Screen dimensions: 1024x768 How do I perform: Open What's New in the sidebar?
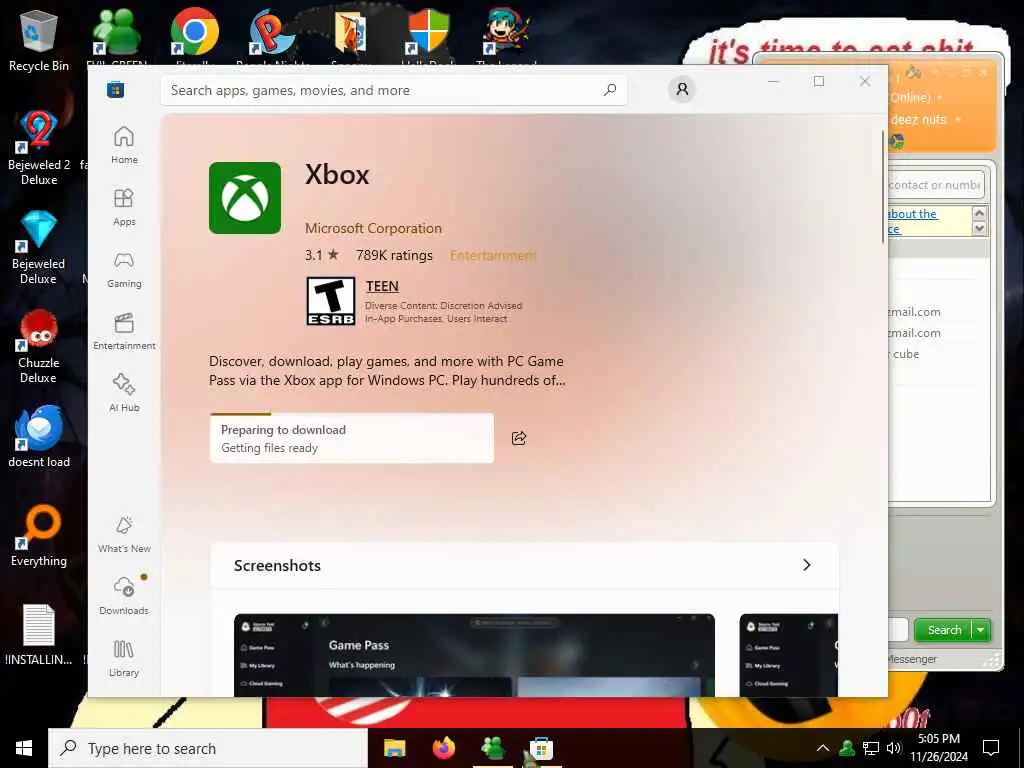[124, 534]
